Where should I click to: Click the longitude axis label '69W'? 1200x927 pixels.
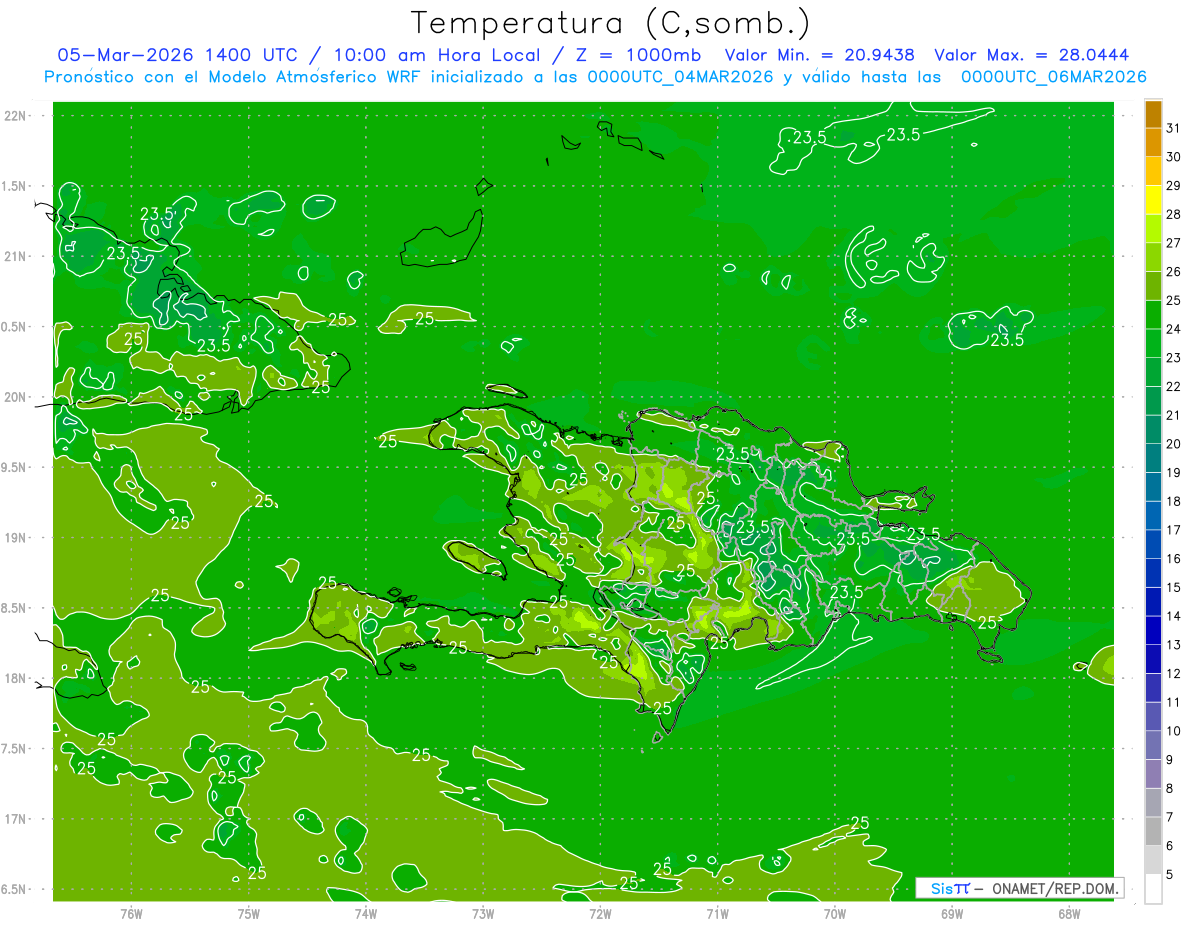(951, 913)
